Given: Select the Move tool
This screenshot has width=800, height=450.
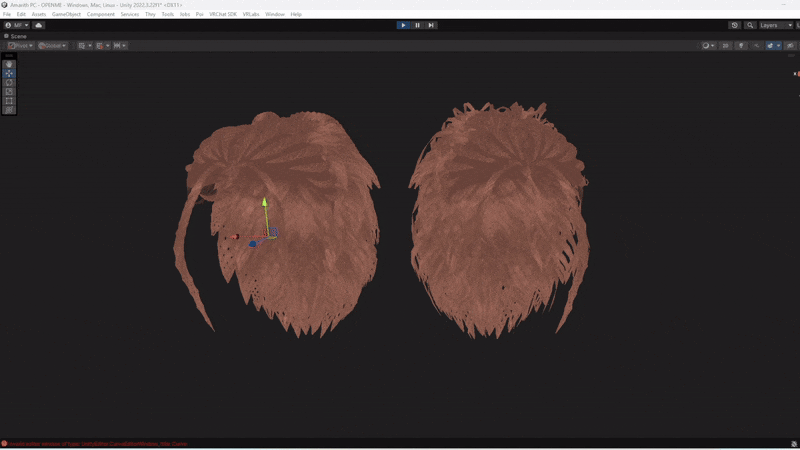Looking at the screenshot, I should (x=9, y=73).
